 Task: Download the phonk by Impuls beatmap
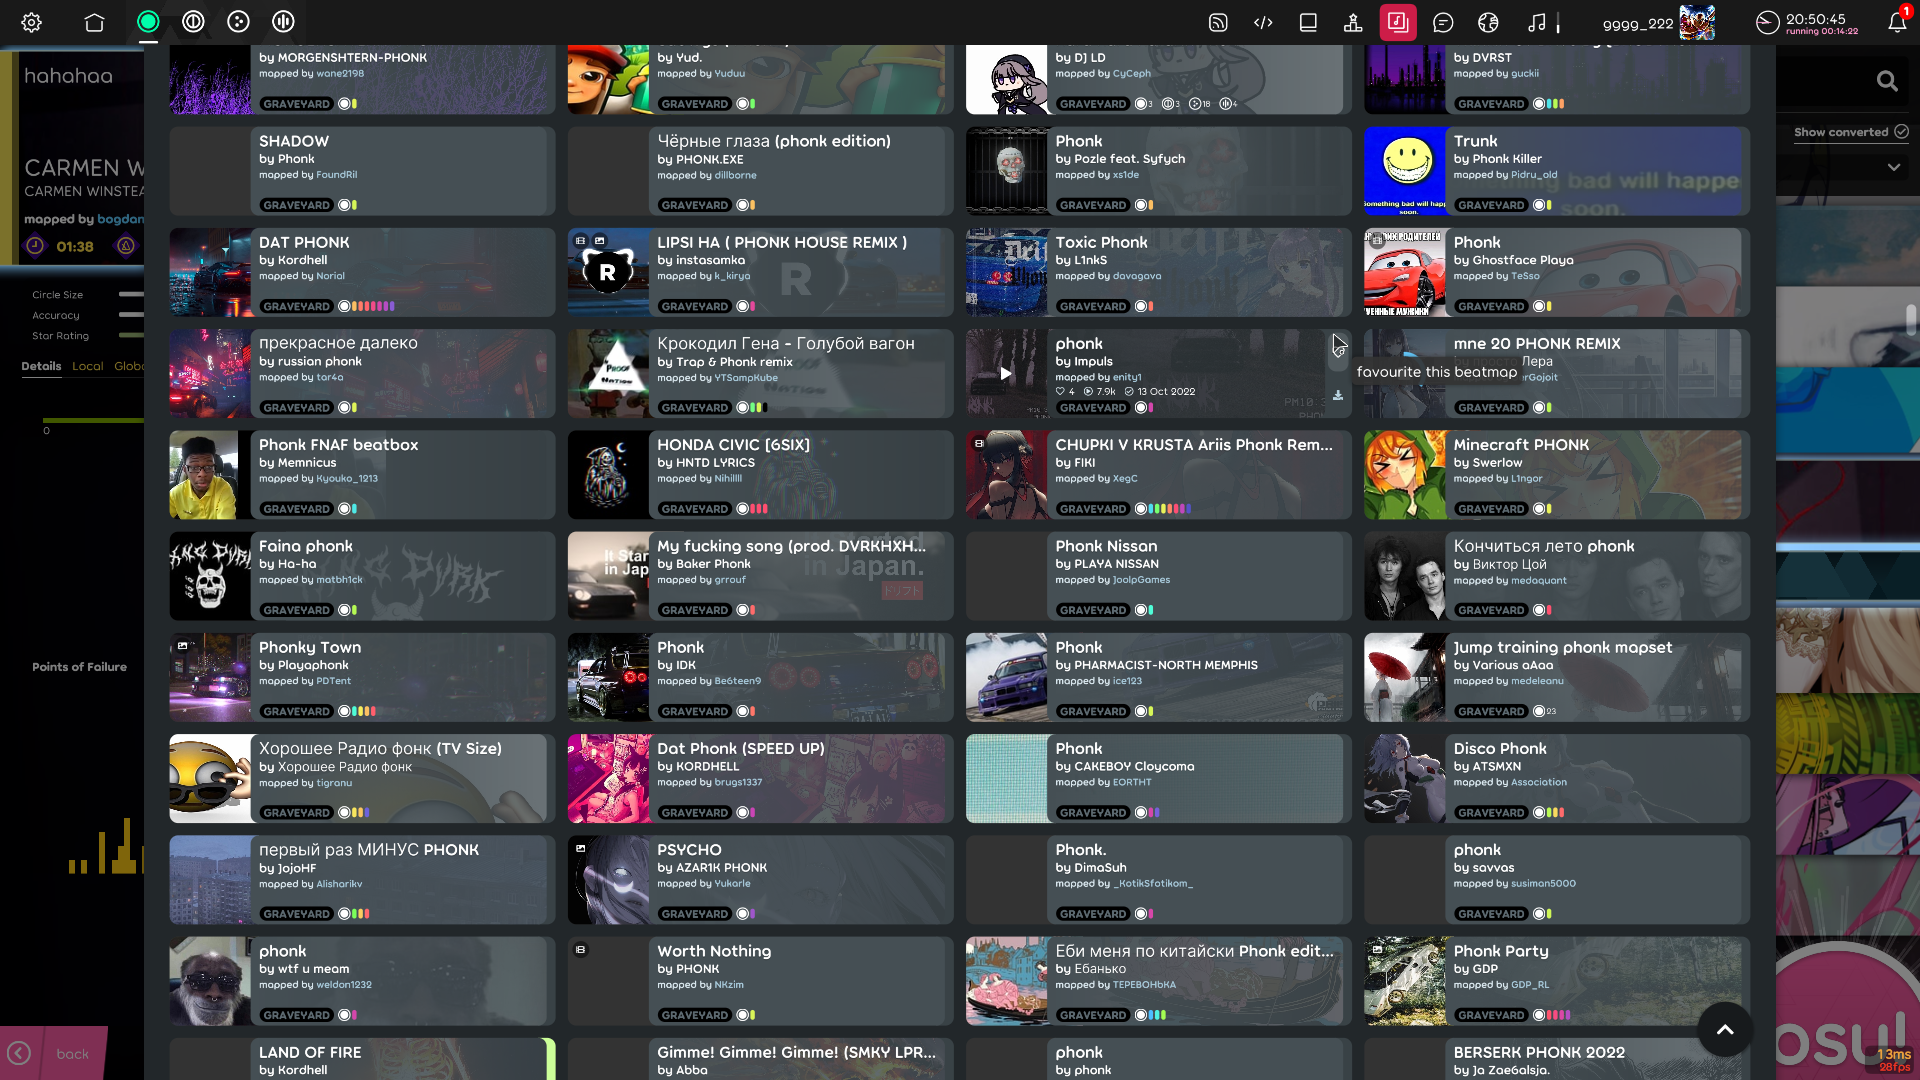pyautogui.click(x=1338, y=395)
